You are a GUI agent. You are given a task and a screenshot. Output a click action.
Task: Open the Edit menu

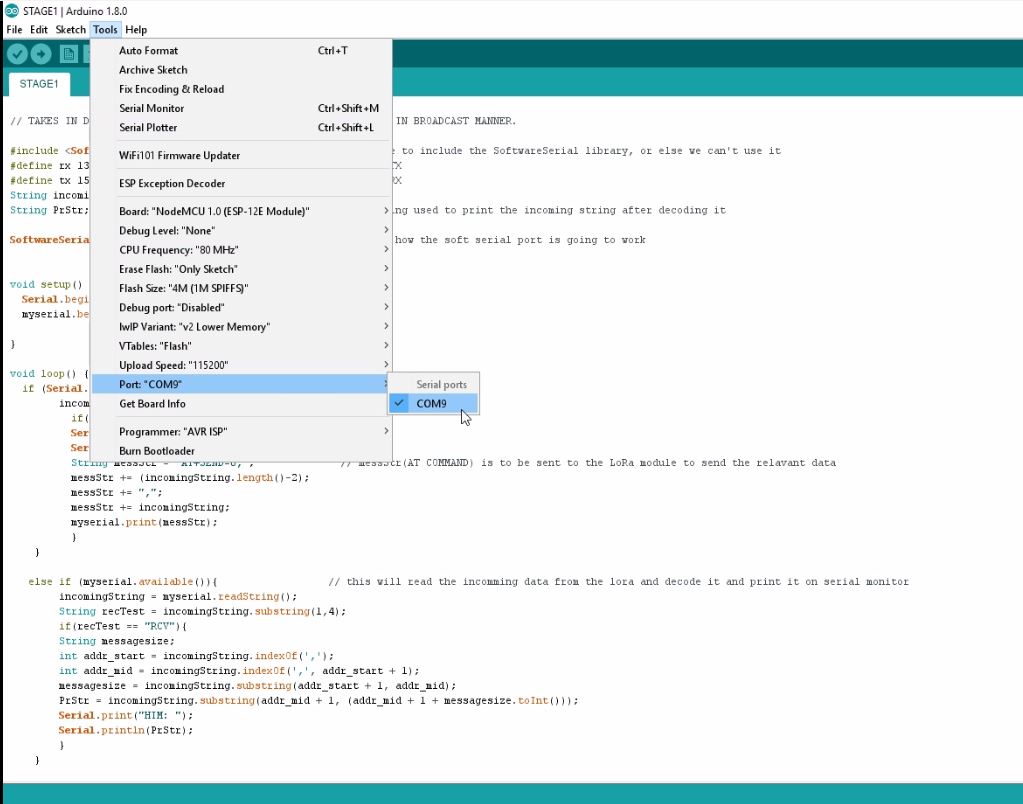(x=38, y=29)
